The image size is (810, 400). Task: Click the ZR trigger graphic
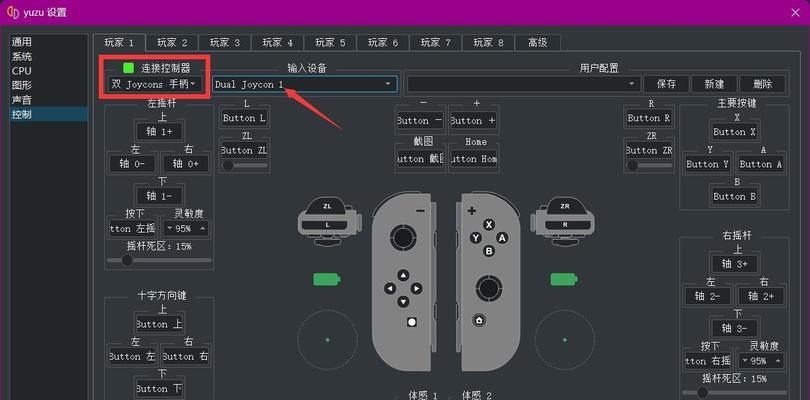565,208
